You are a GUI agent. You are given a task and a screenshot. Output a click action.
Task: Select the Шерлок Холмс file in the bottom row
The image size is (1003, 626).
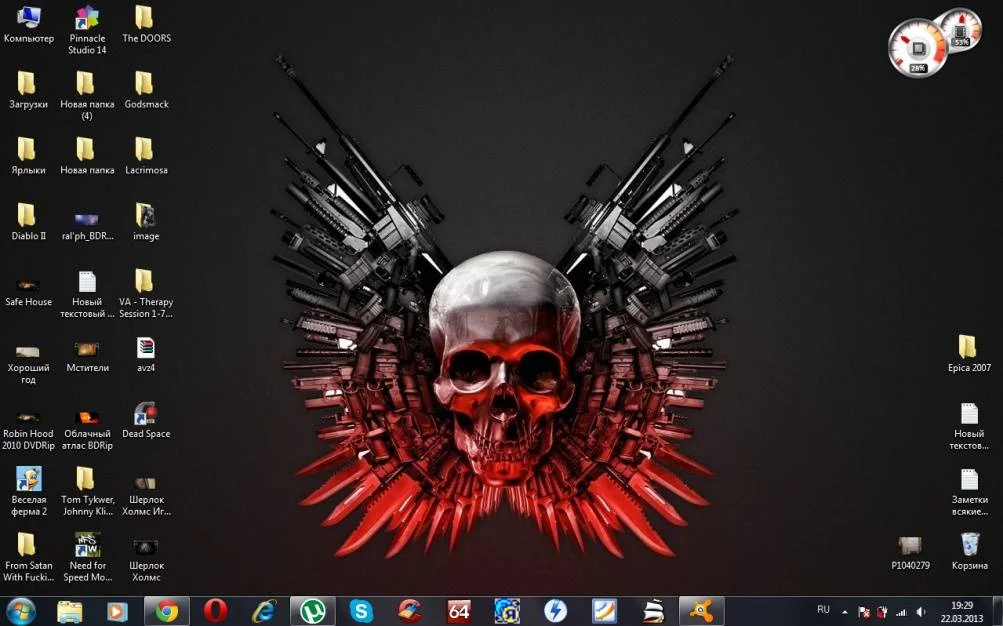[146, 561]
